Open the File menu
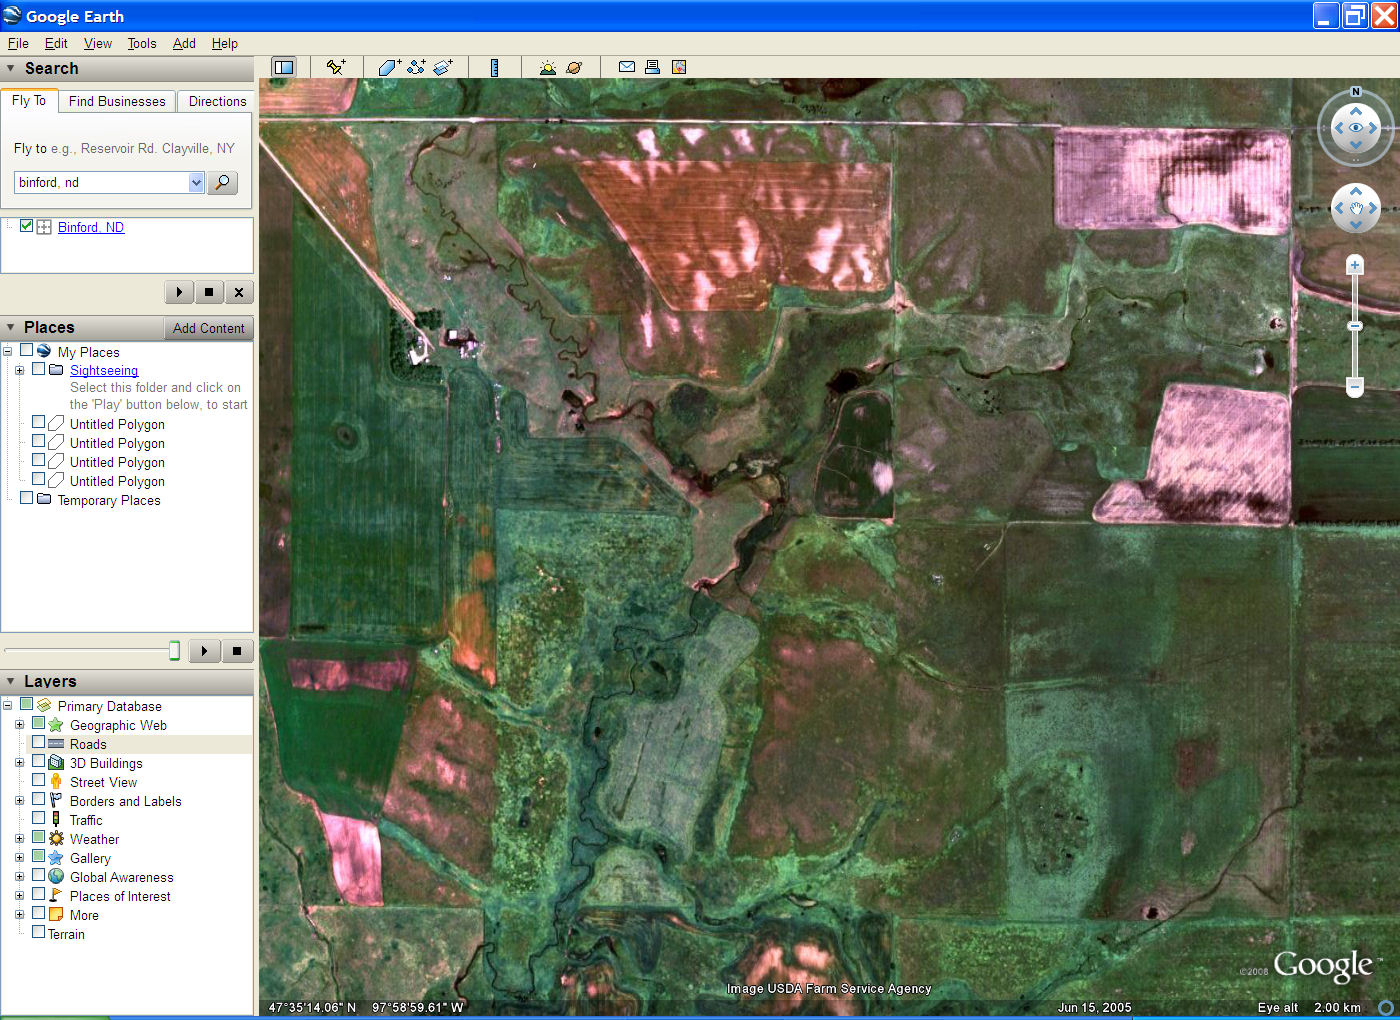 pos(18,43)
